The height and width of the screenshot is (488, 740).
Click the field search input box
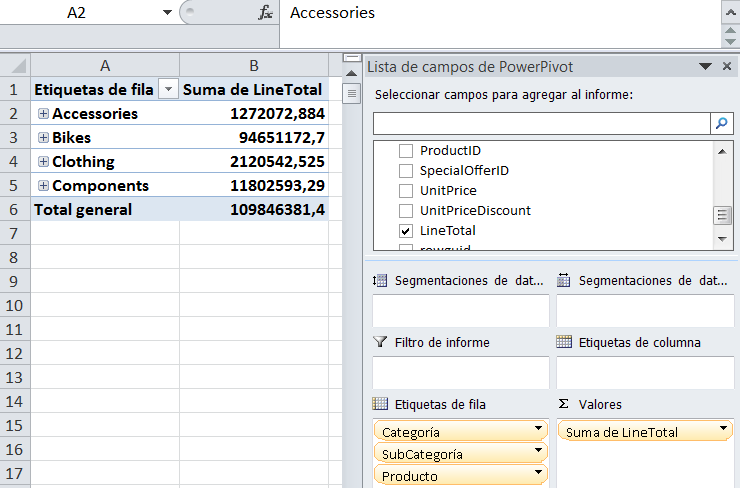coord(541,123)
